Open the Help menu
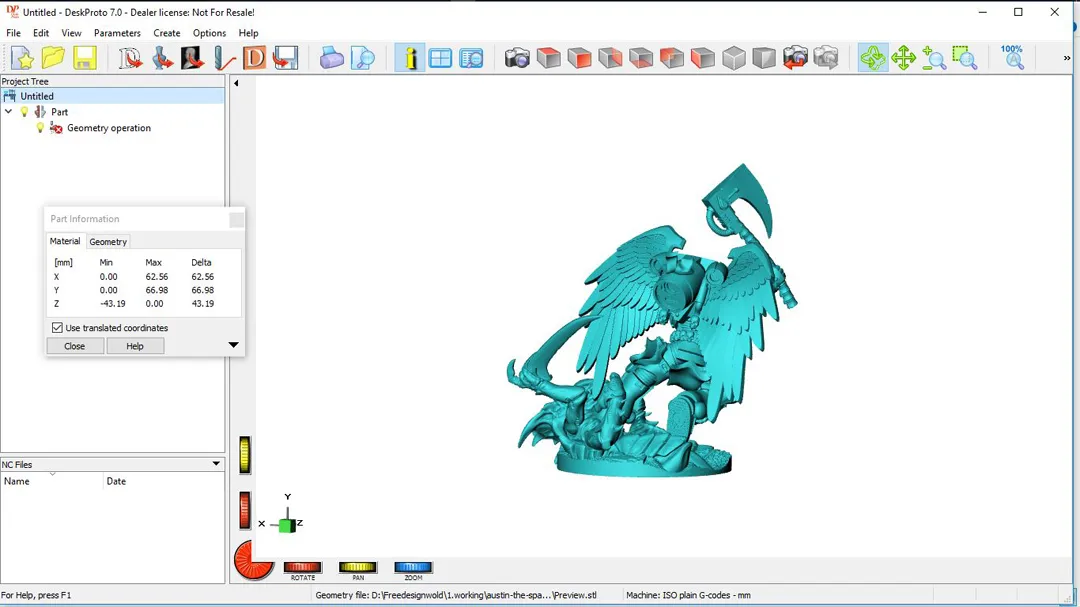This screenshot has height=607, width=1080. pyautogui.click(x=248, y=33)
